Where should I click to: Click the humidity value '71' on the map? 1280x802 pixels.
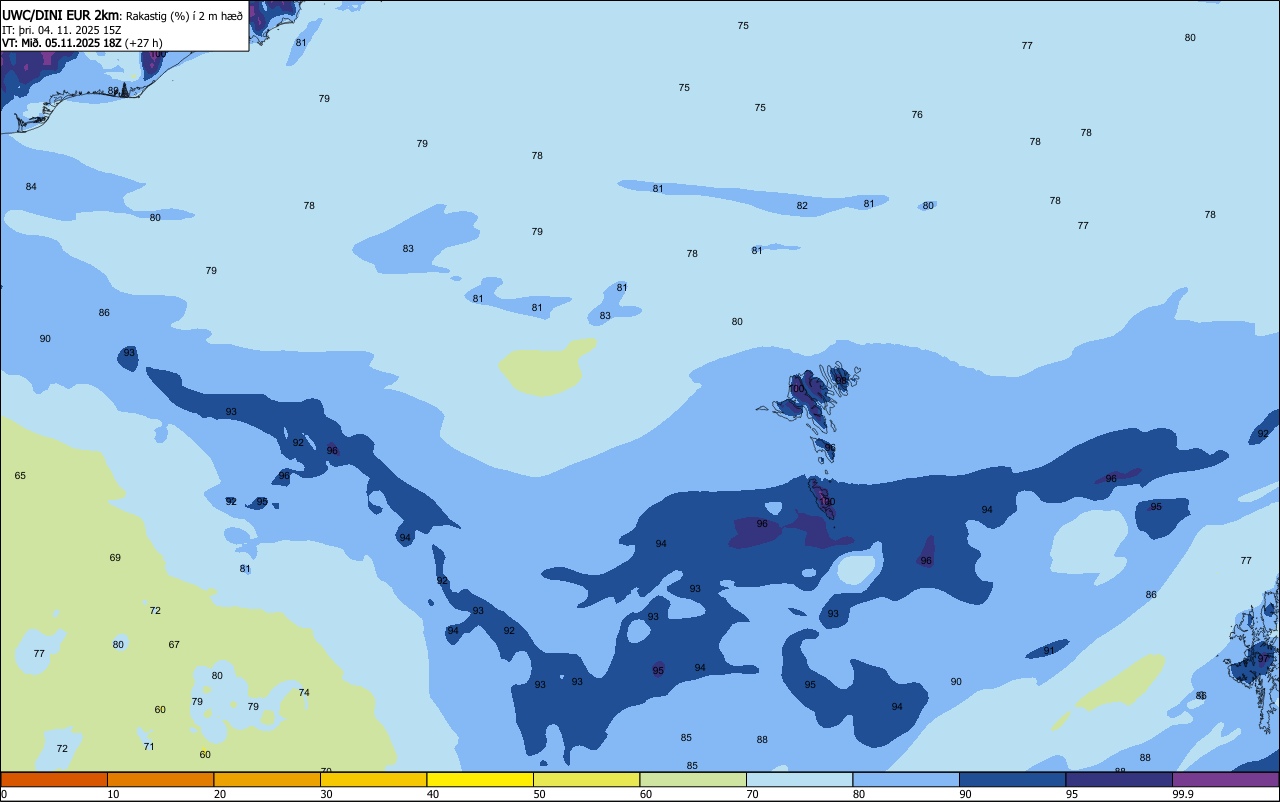click(149, 747)
